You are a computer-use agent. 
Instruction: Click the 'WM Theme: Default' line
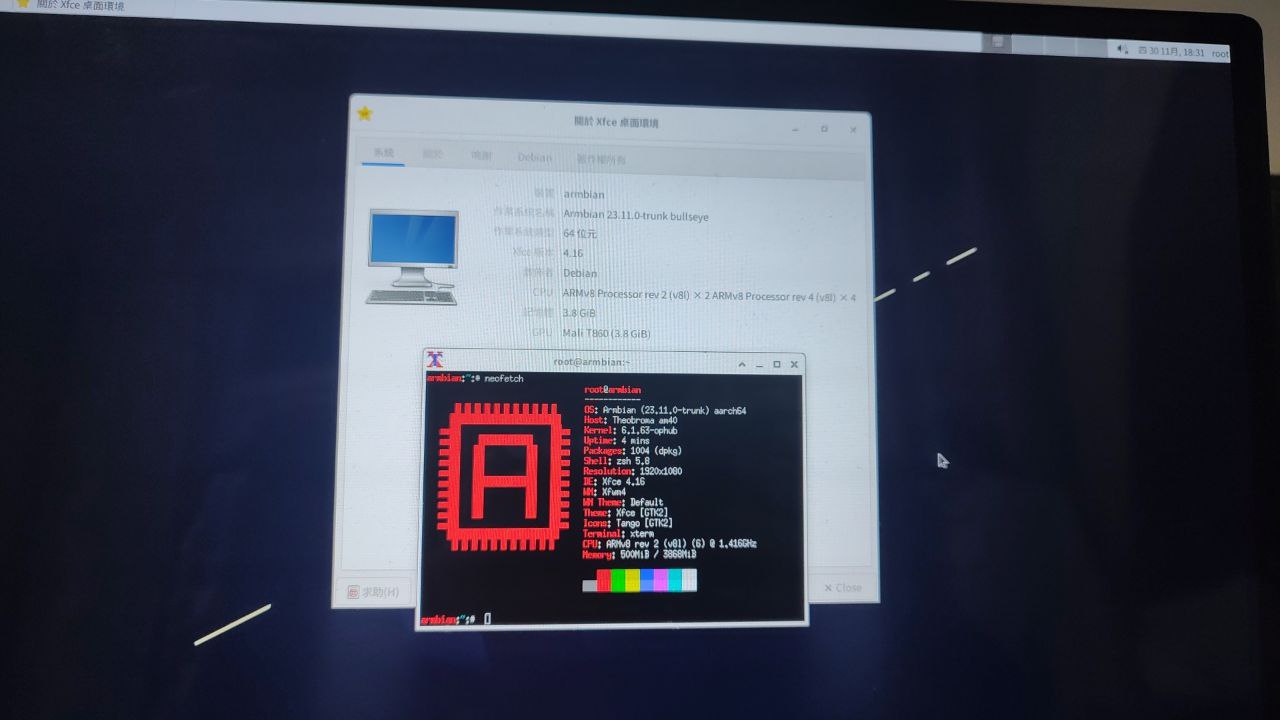624,502
